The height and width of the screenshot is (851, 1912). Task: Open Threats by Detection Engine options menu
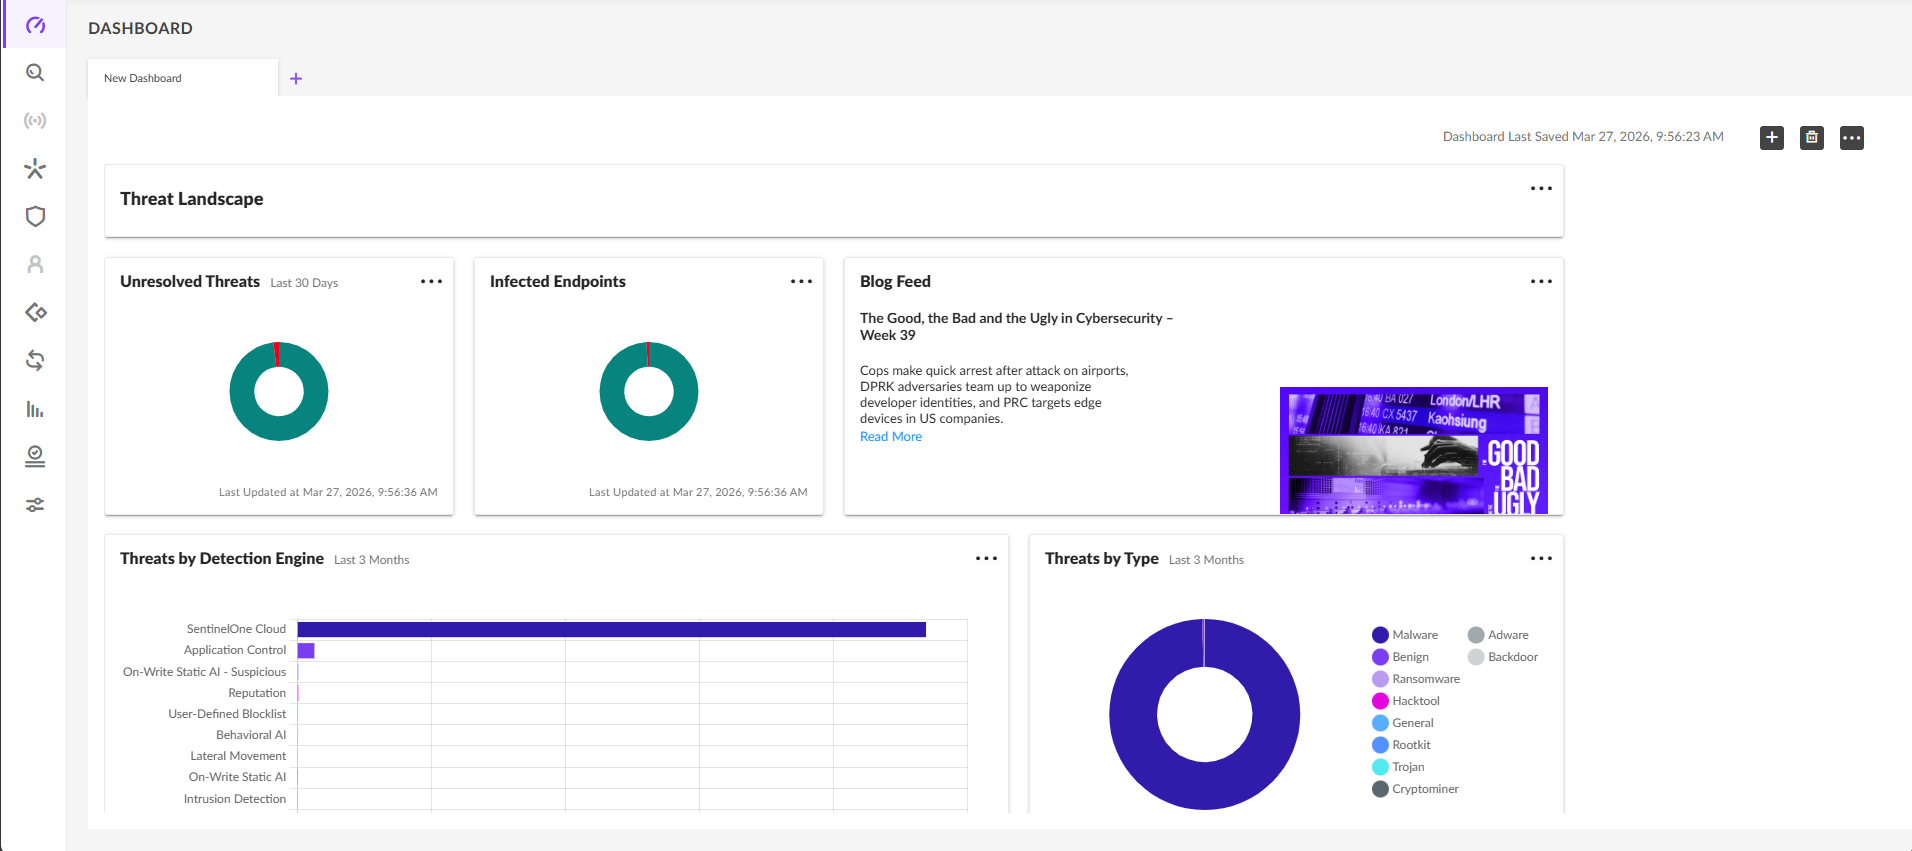[986, 559]
